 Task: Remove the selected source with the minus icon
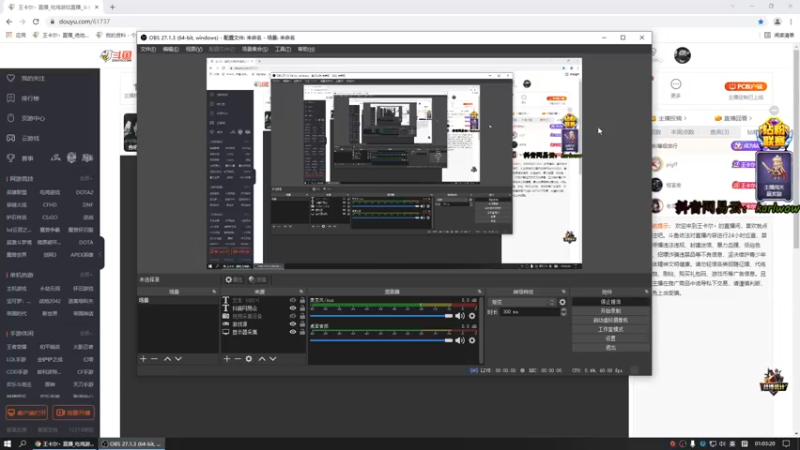pyautogui.click(x=238, y=359)
